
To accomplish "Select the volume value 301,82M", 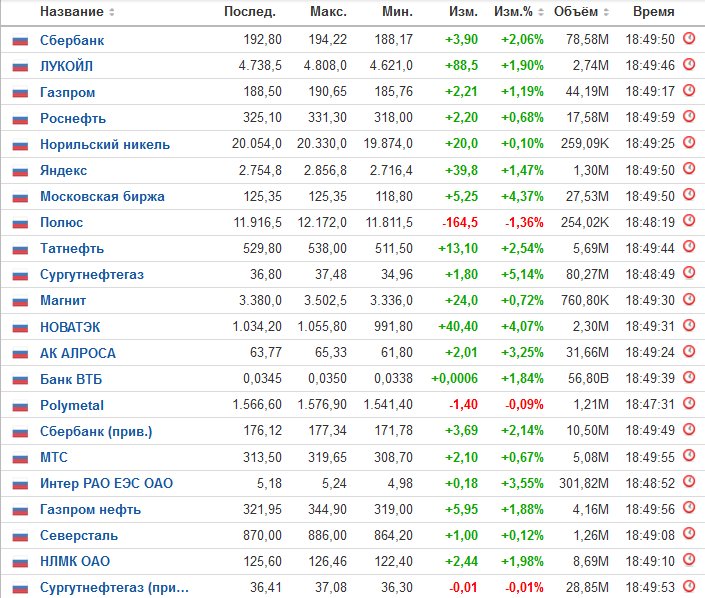I will tap(584, 483).
